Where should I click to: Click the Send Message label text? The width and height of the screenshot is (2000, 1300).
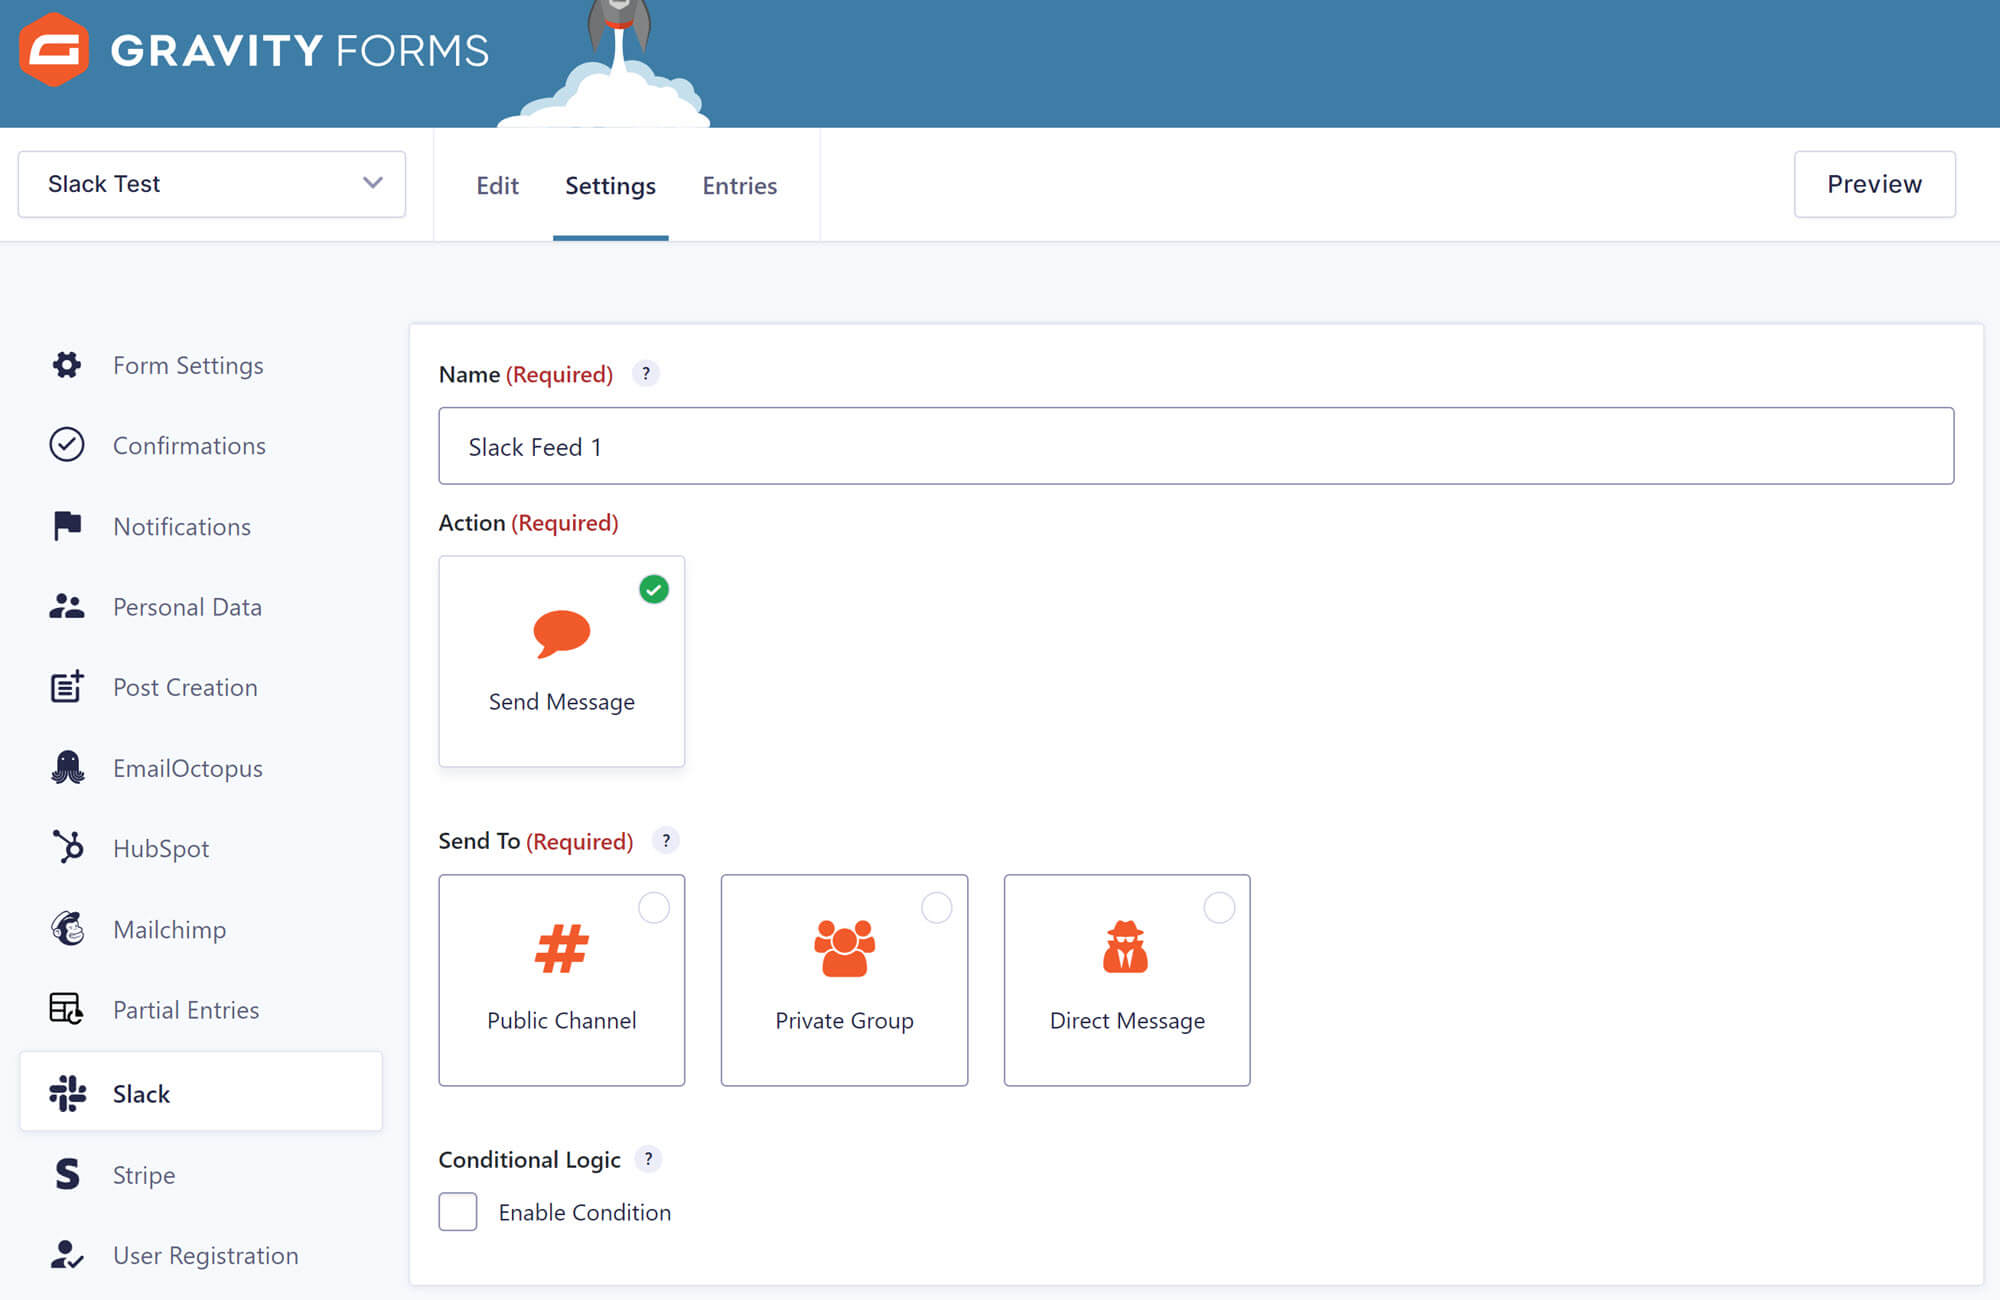point(561,702)
